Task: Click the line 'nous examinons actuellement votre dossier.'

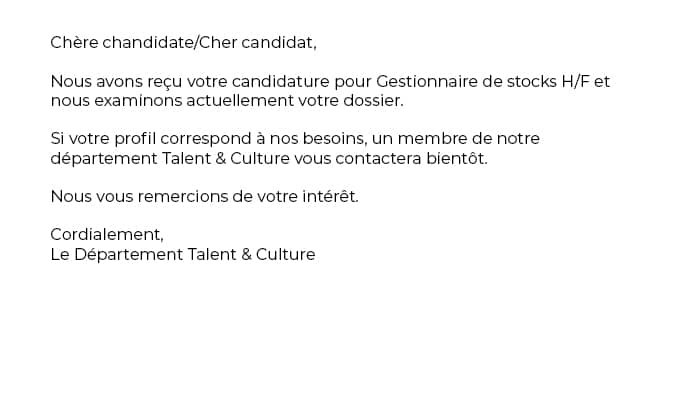Action: pos(227,101)
